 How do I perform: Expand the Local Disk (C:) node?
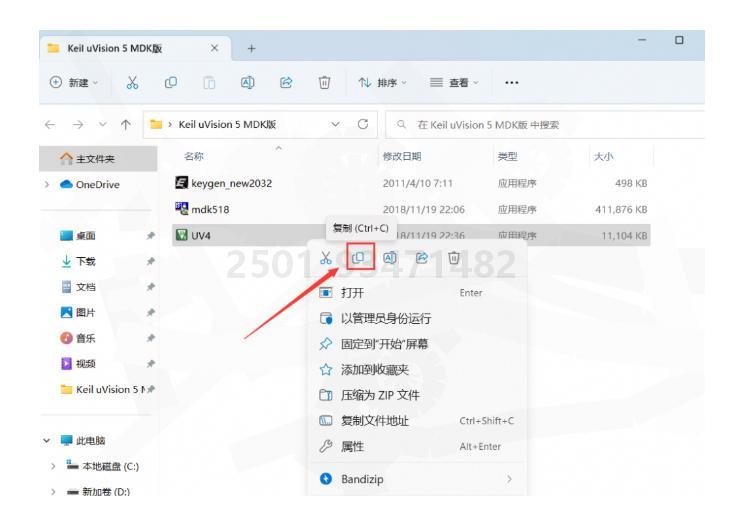coord(53,466)
